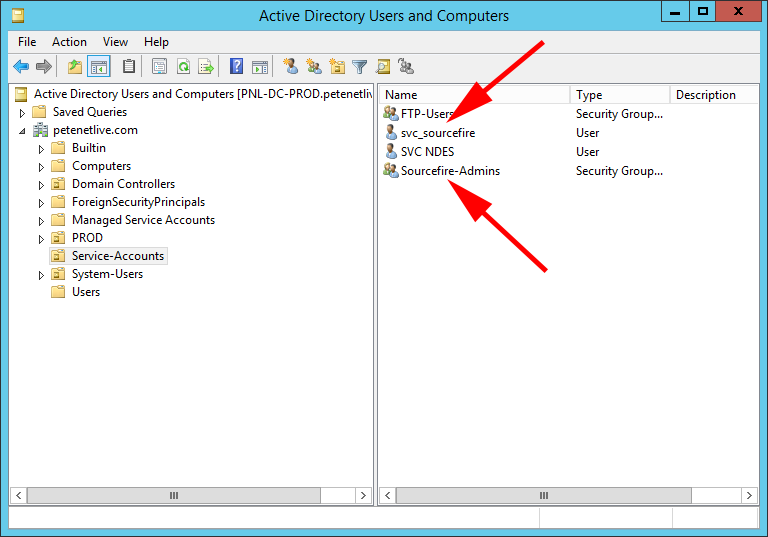Click the Find objects toolbar icon
This screenshot has width=768, height=537.
[x=383, y=66]
